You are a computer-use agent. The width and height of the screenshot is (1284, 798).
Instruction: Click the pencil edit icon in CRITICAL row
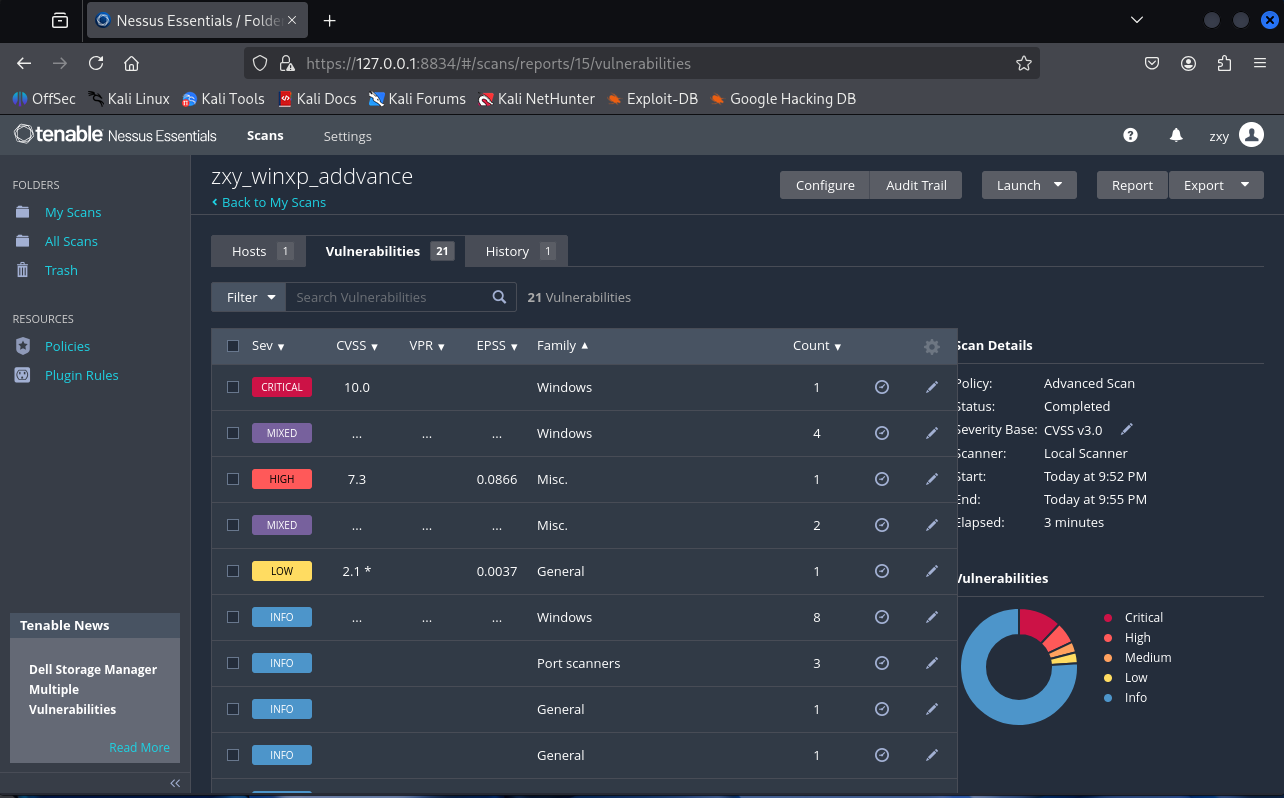tap(932, 387)
